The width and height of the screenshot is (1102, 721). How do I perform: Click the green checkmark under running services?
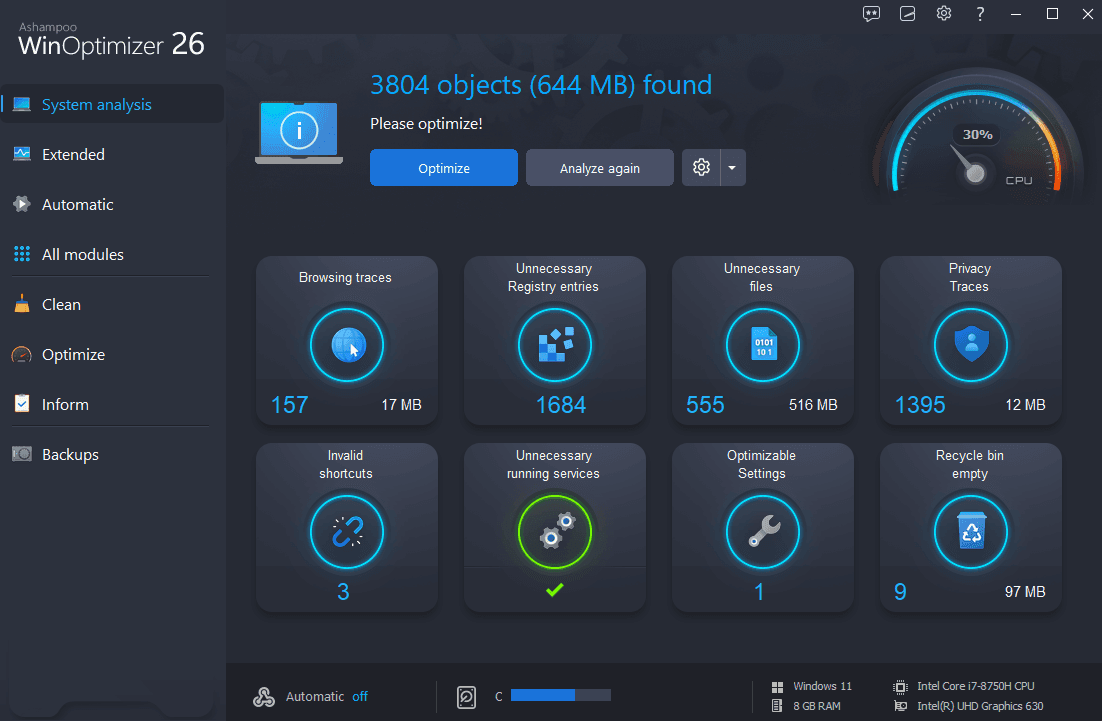tap(554, 591)
